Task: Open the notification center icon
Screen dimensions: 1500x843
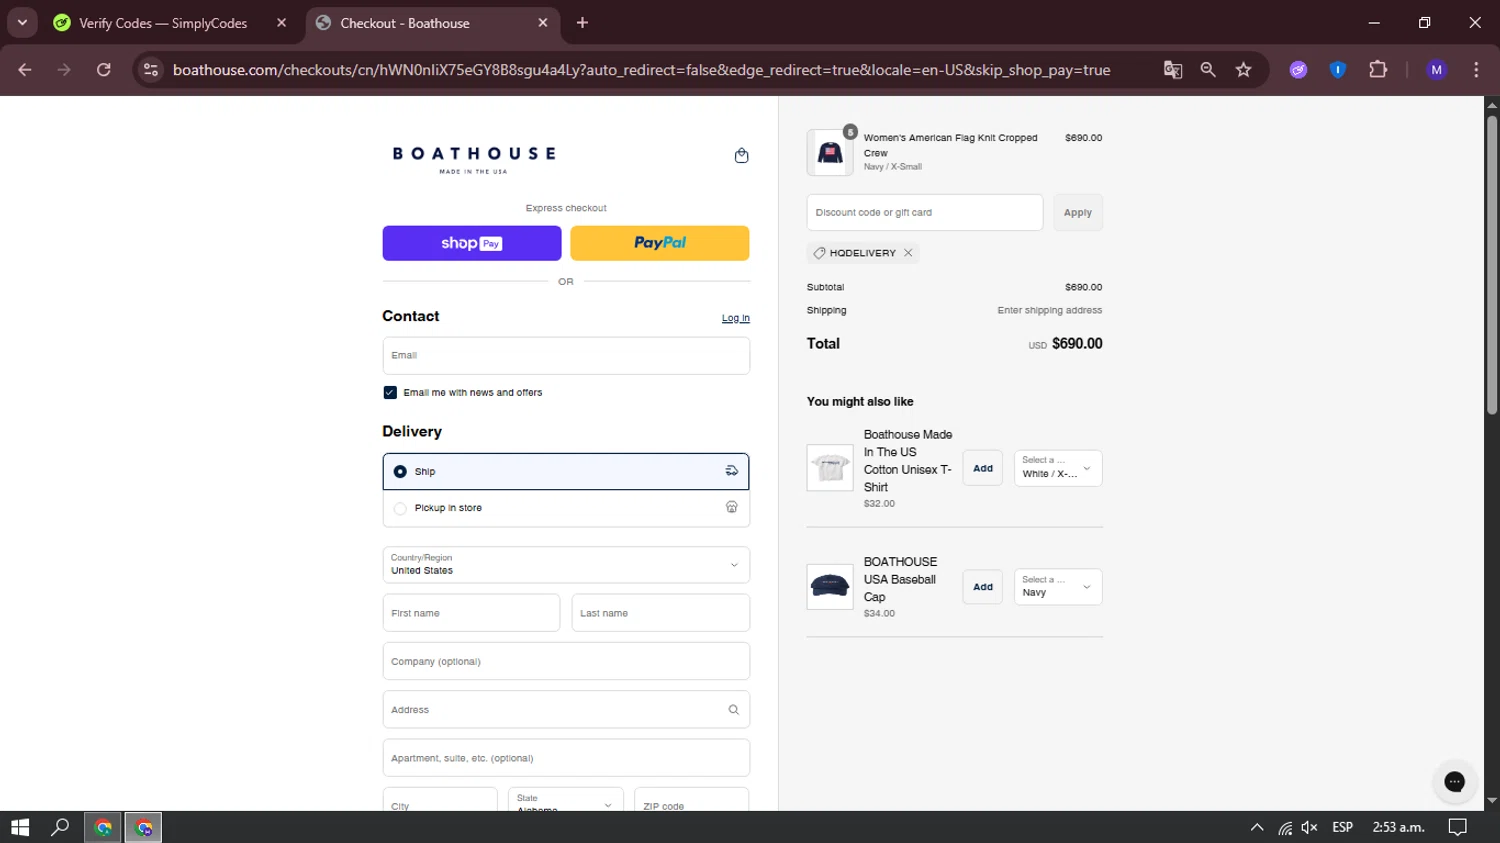Action: click(x=1458, y=827)
